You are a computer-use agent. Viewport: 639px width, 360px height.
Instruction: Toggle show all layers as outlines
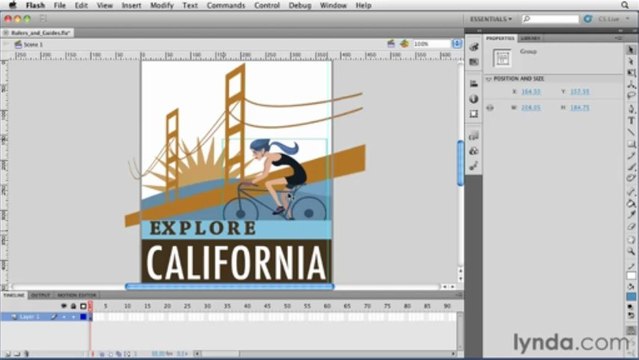click(83, 306)
